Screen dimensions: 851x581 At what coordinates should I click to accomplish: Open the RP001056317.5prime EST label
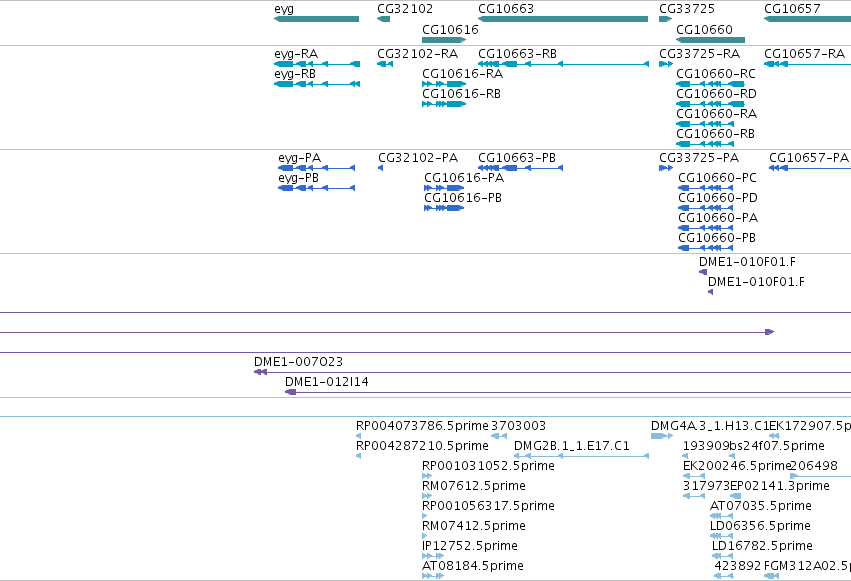[488, 506]
